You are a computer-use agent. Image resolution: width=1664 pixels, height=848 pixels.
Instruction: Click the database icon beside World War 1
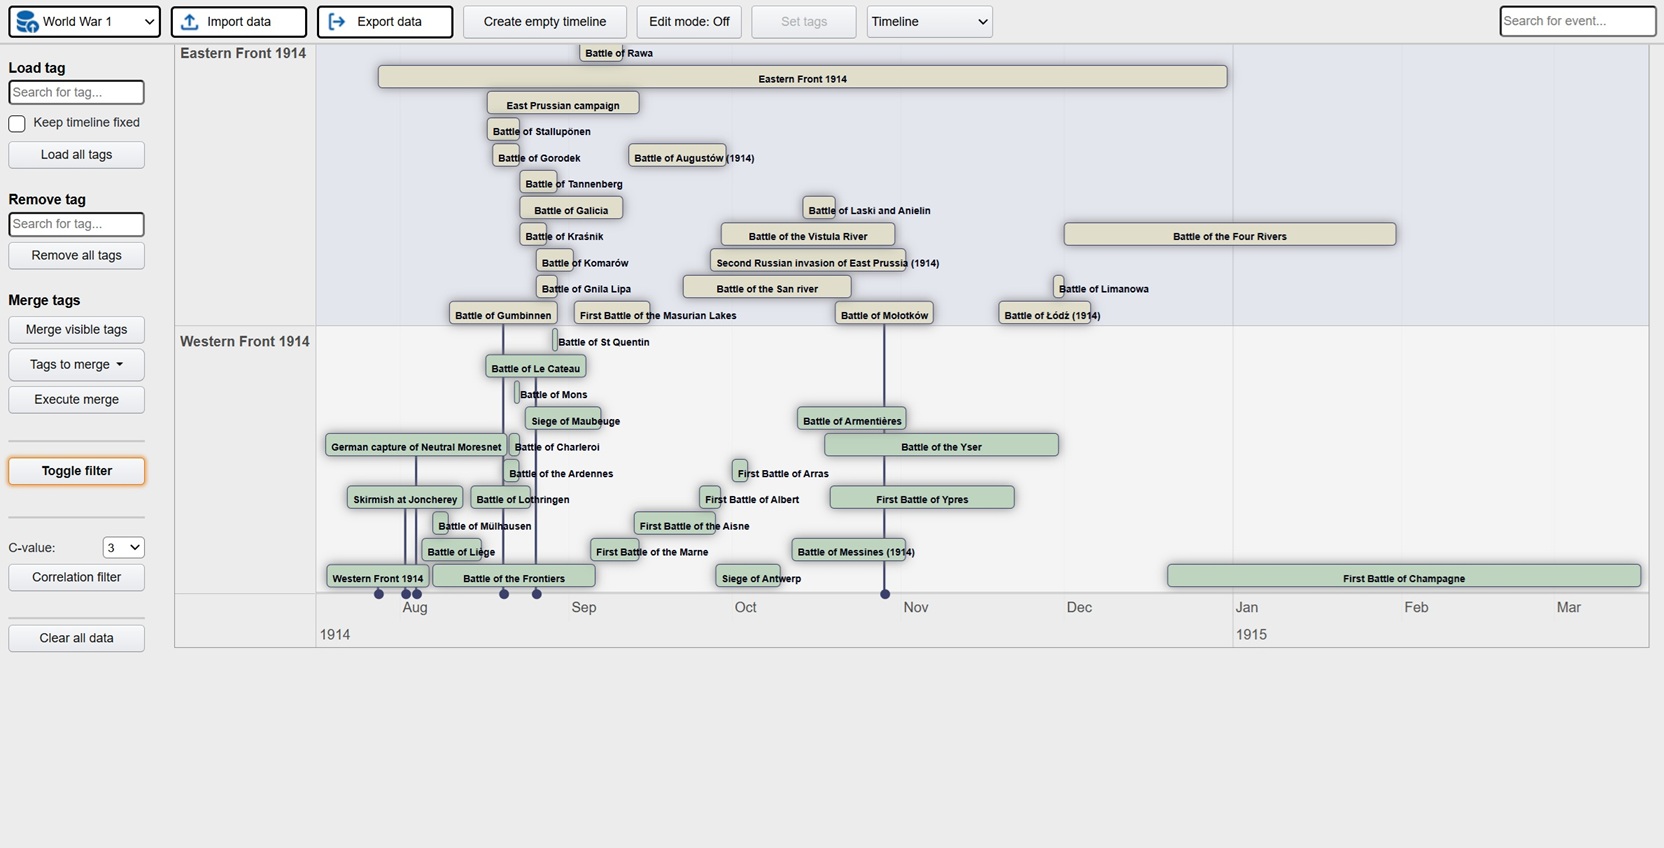pos(27,21)
